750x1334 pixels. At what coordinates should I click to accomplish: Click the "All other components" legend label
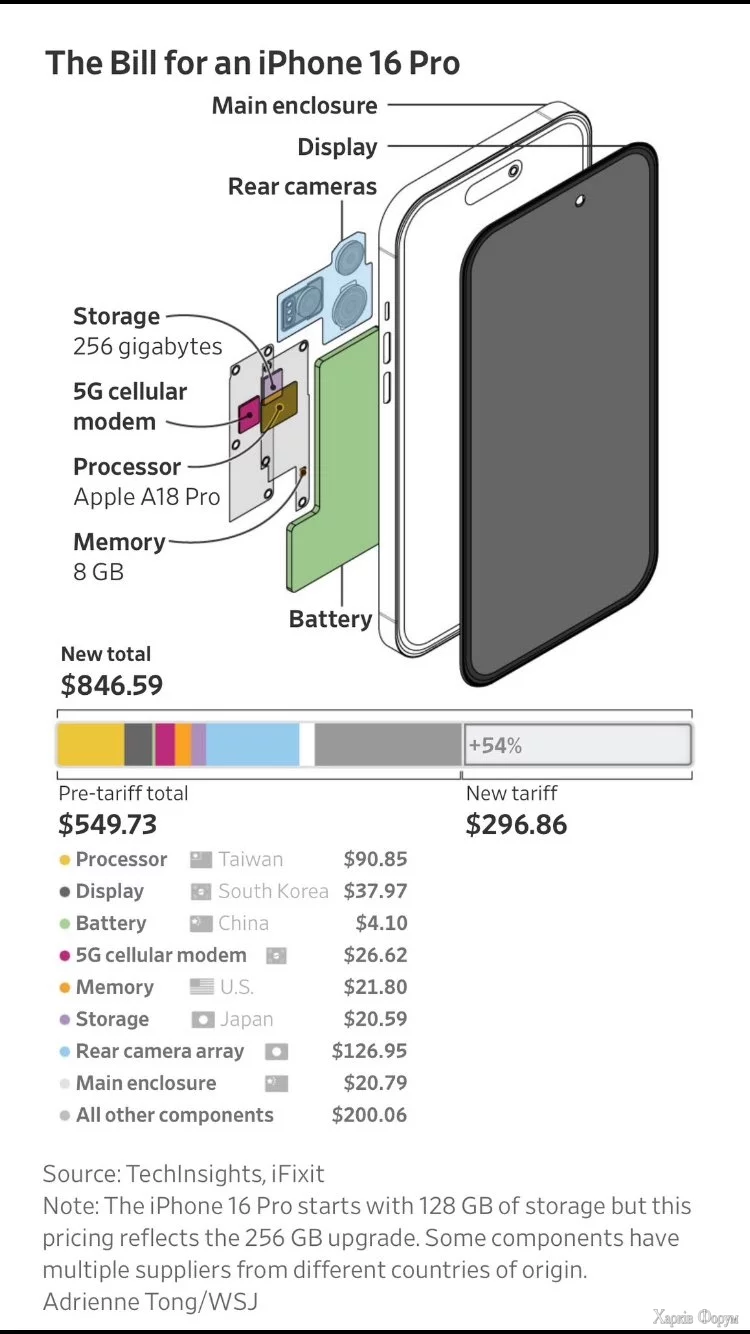pos(174,1115)
